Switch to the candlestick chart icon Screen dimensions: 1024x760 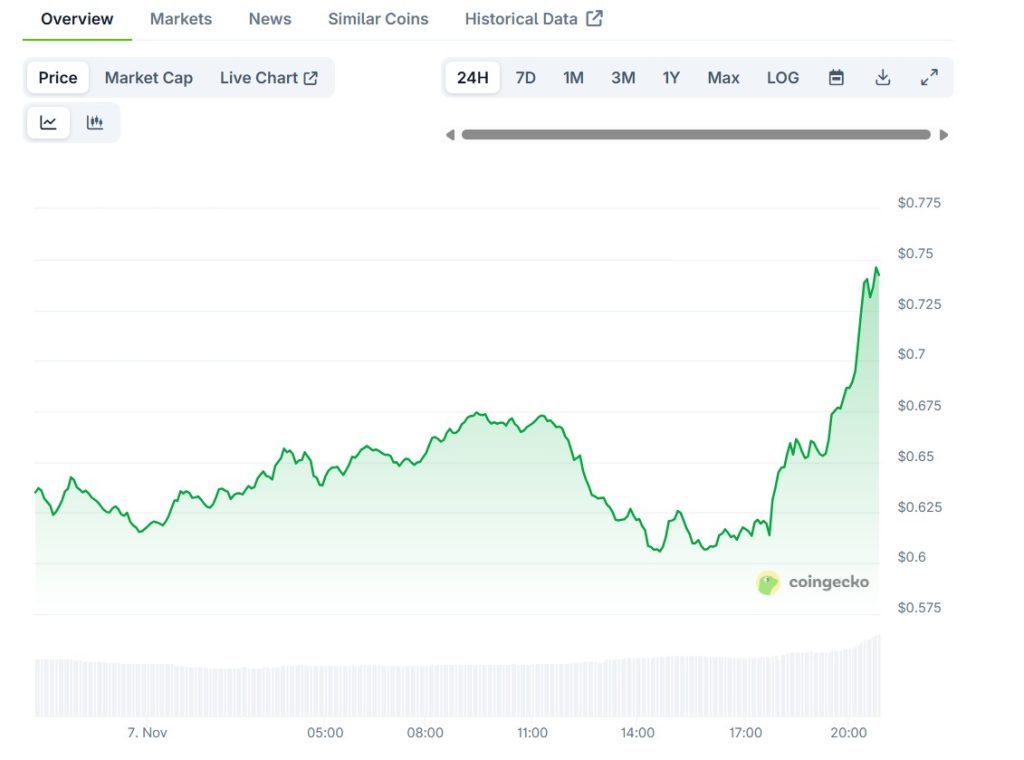pyautogui.click(x=95, y=121)
